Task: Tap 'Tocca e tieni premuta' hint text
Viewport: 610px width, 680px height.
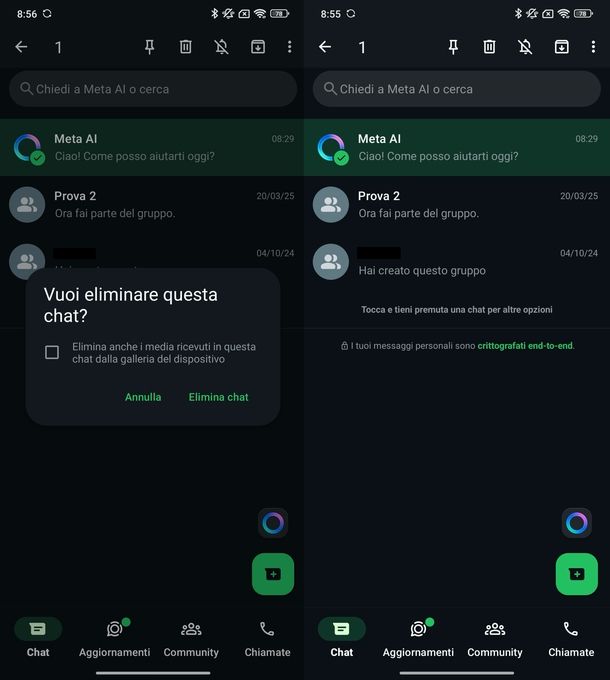Action: click(x=457, y=310)
